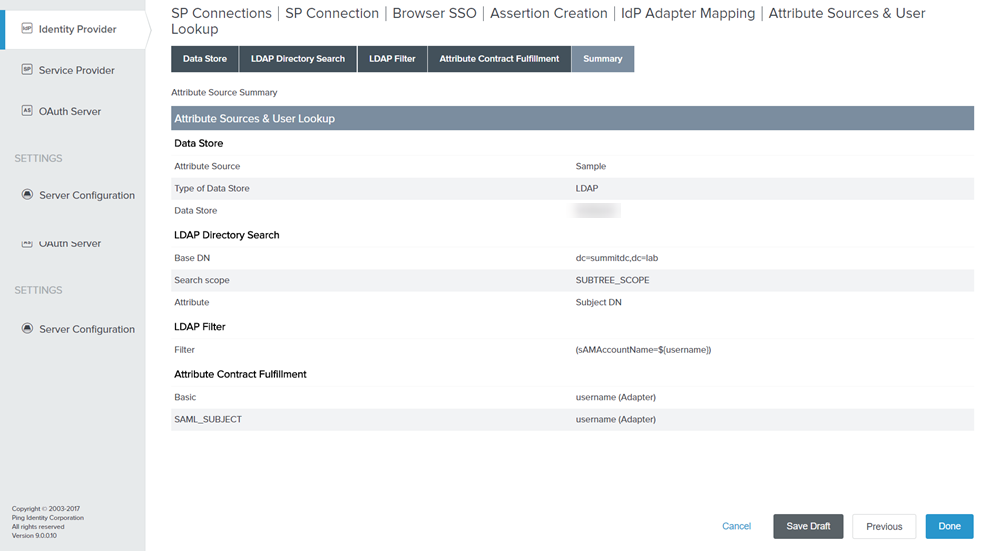
Task: Switch to the Data Store tab
Action: click(x=205, y=59)
